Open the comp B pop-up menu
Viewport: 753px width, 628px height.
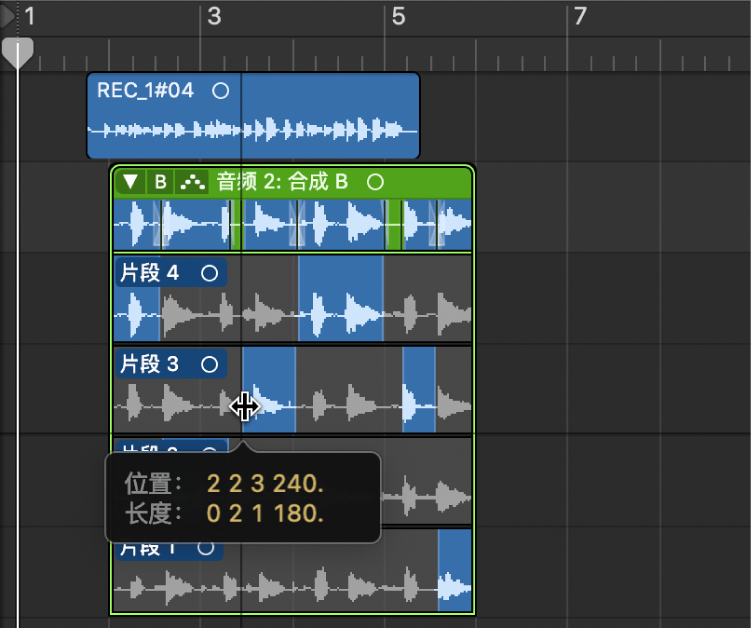(x=160, y=182)
